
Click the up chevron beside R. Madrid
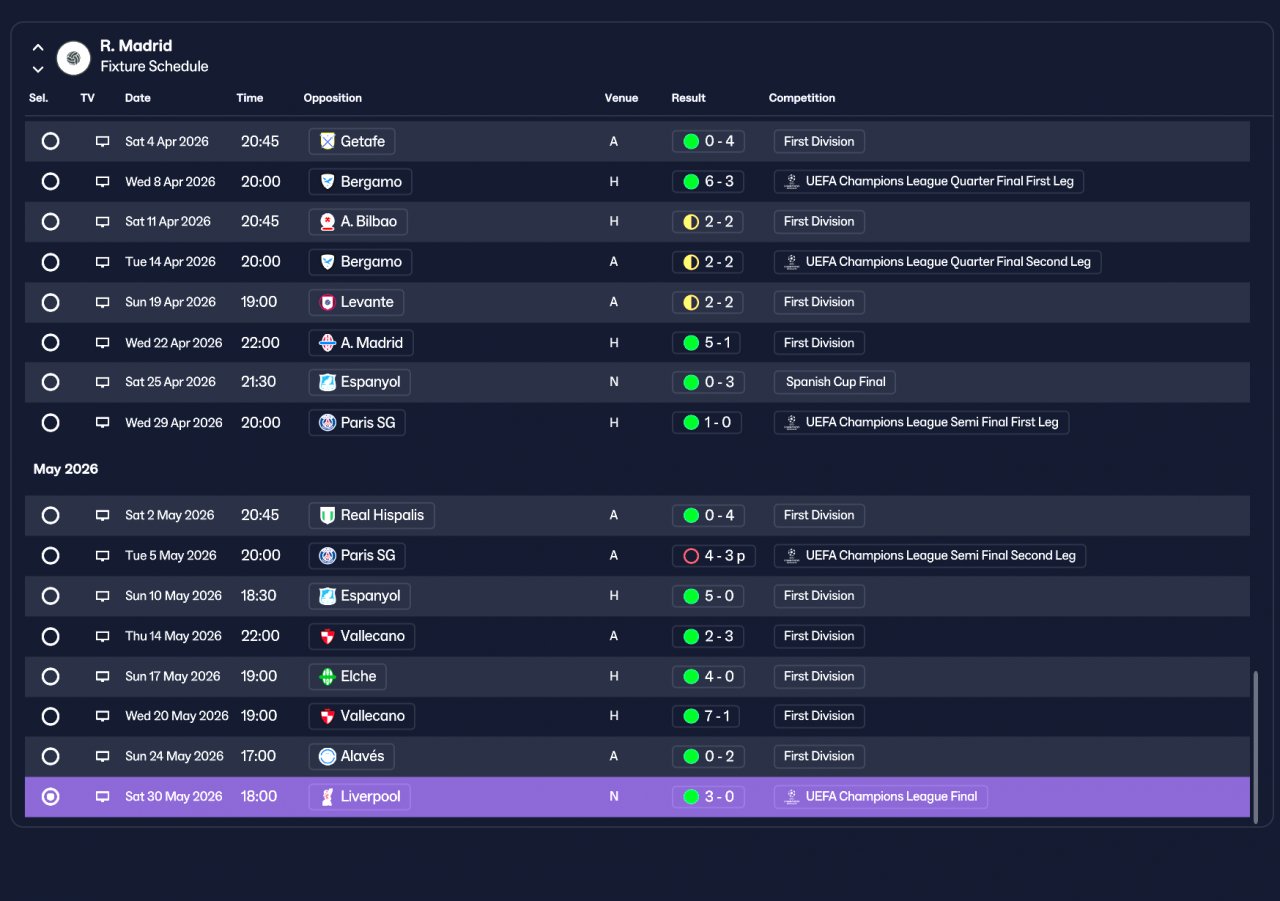click(38, 47)
